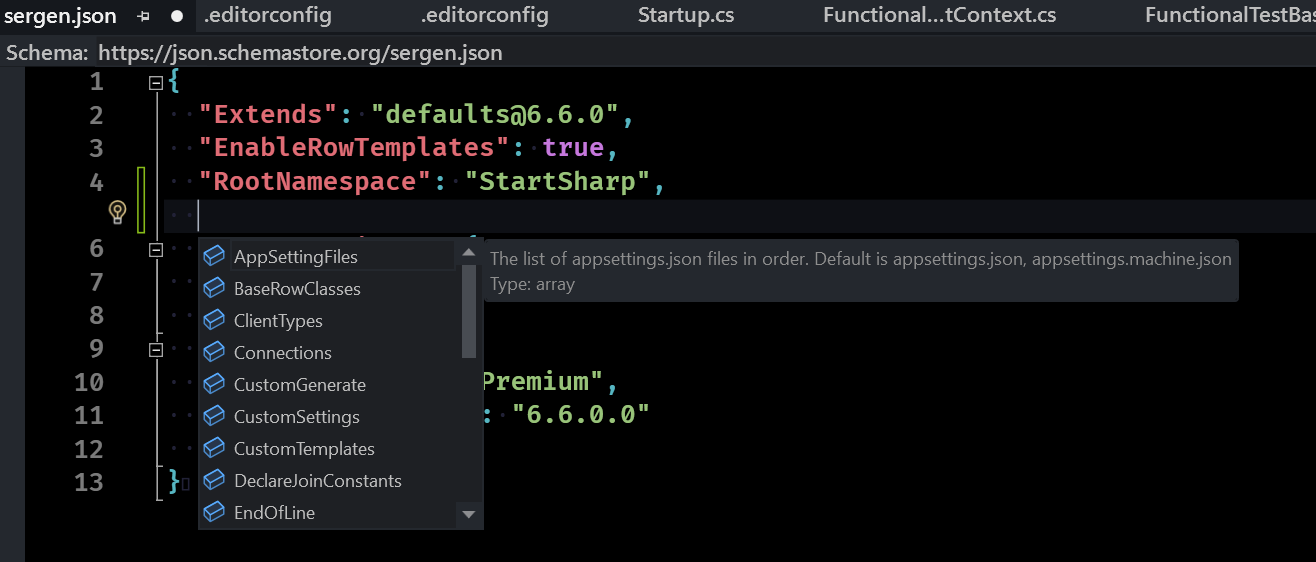Choose CustomGenerate suggestion
Viewport: 1316px width, 562px height.
coord(329,385)
